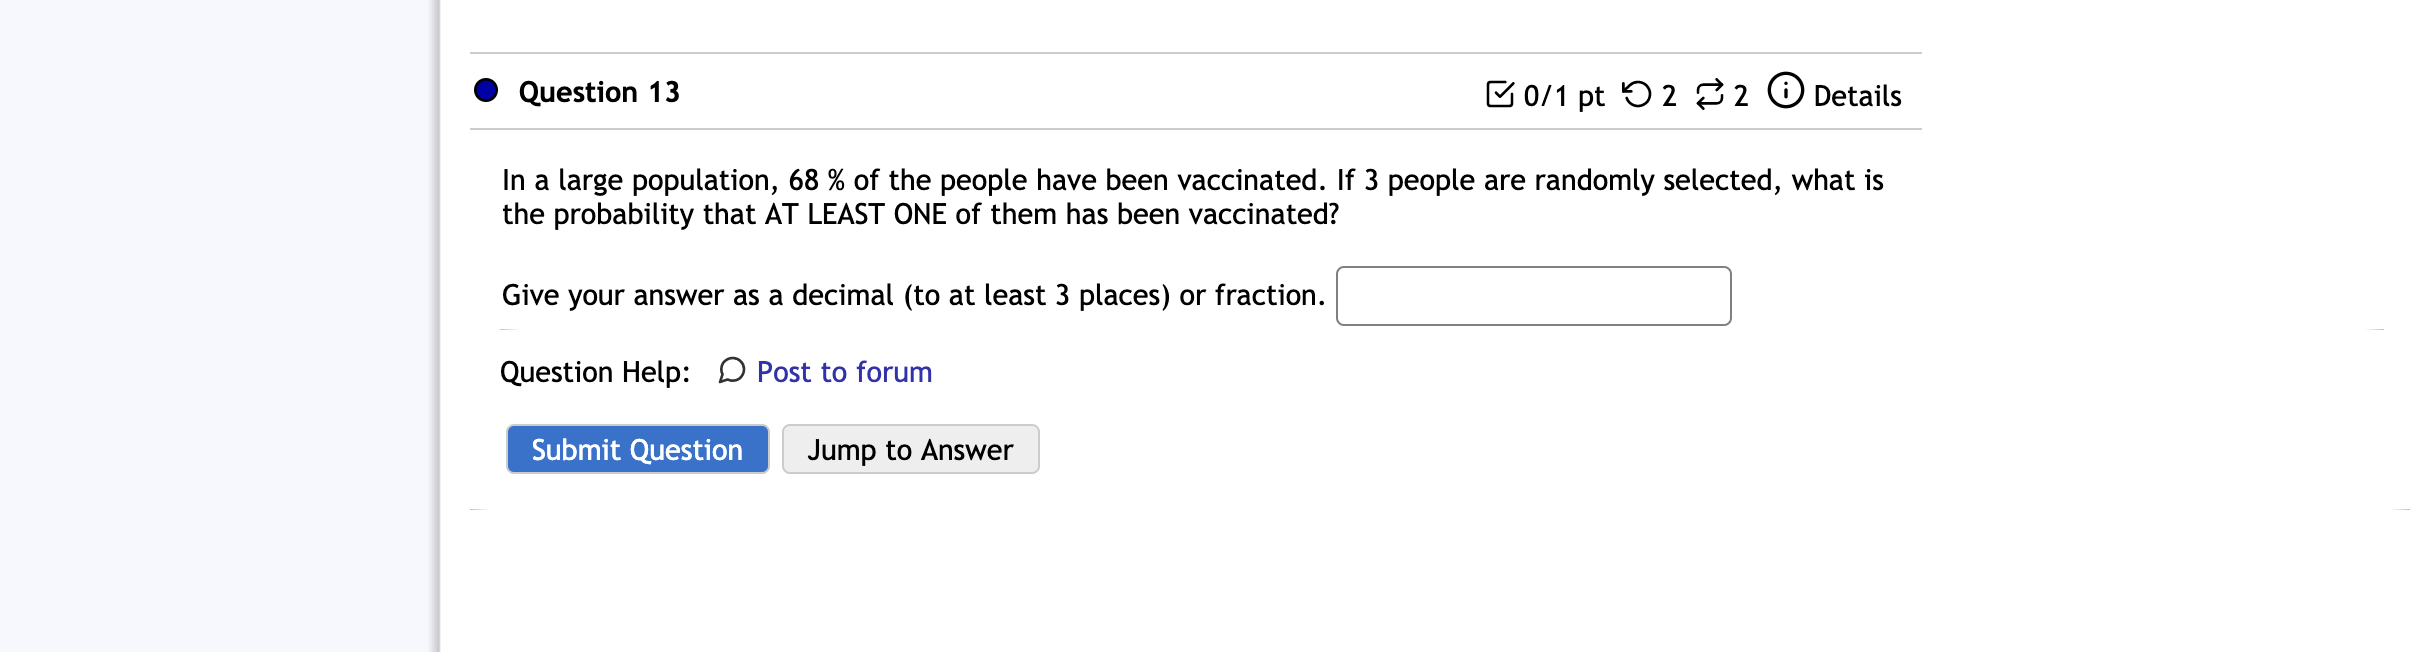Click the 0/1 pt score text

coord(1564,96)
